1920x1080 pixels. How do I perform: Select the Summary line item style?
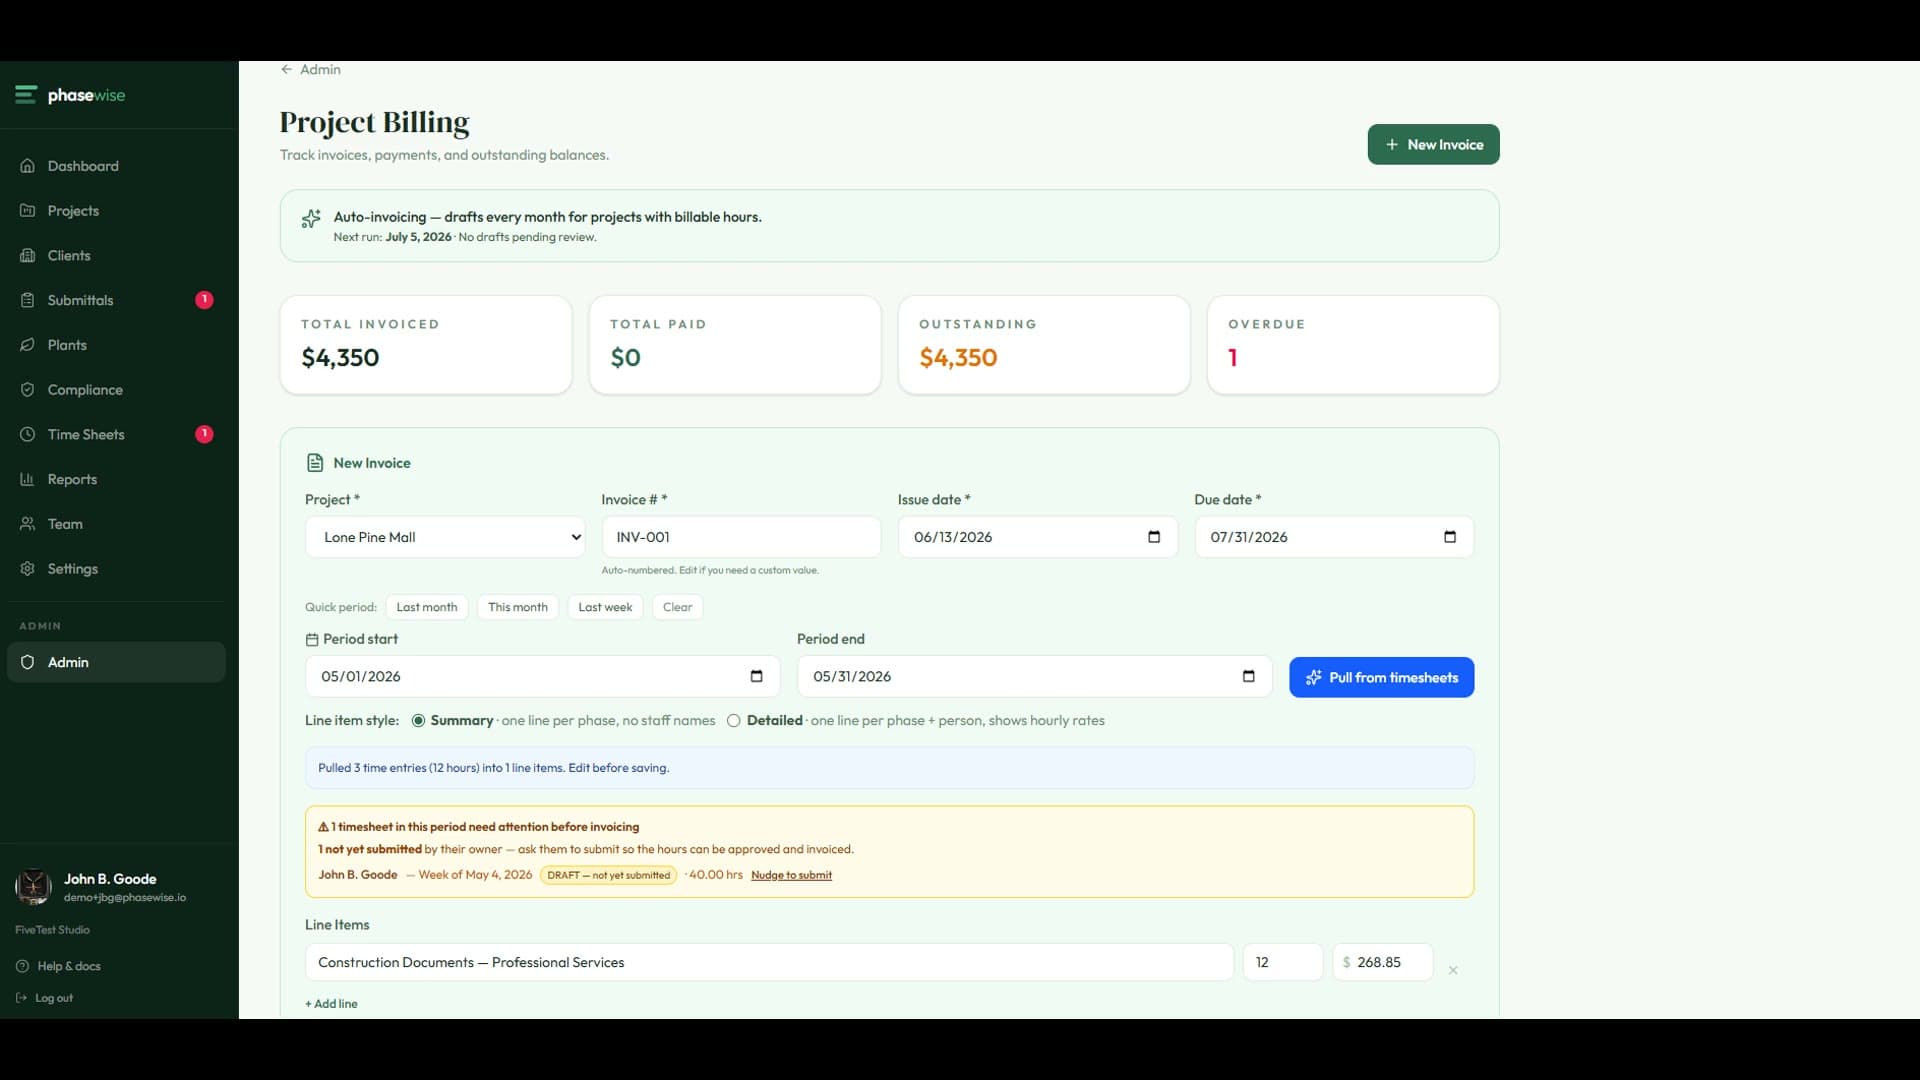(x=418, y=721)
